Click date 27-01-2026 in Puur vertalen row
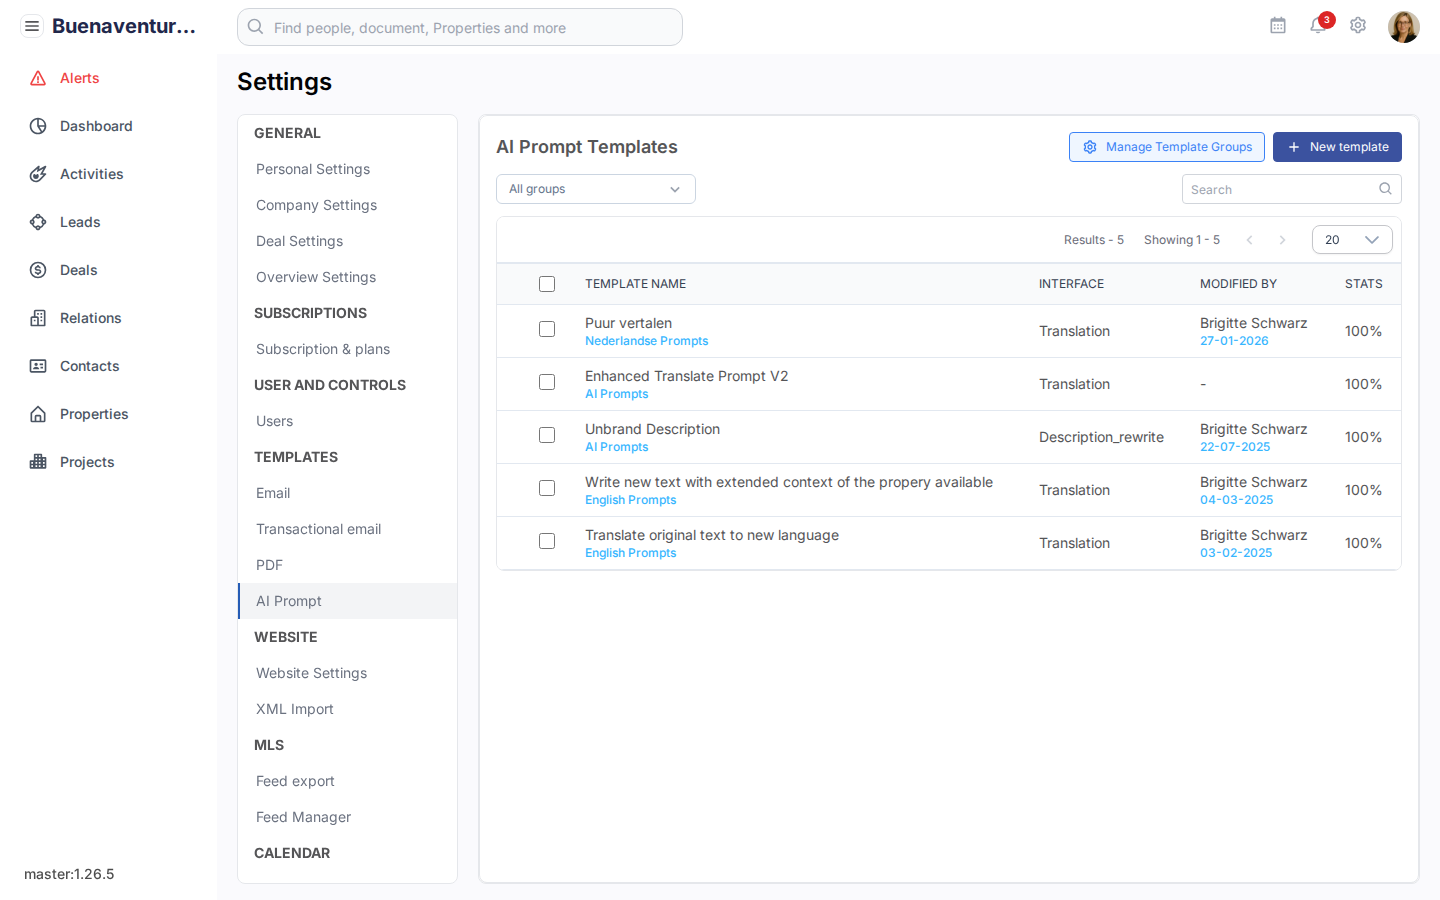This screenshot has height=900, width=1440. pyautogui.click(x=1234, y=341)
